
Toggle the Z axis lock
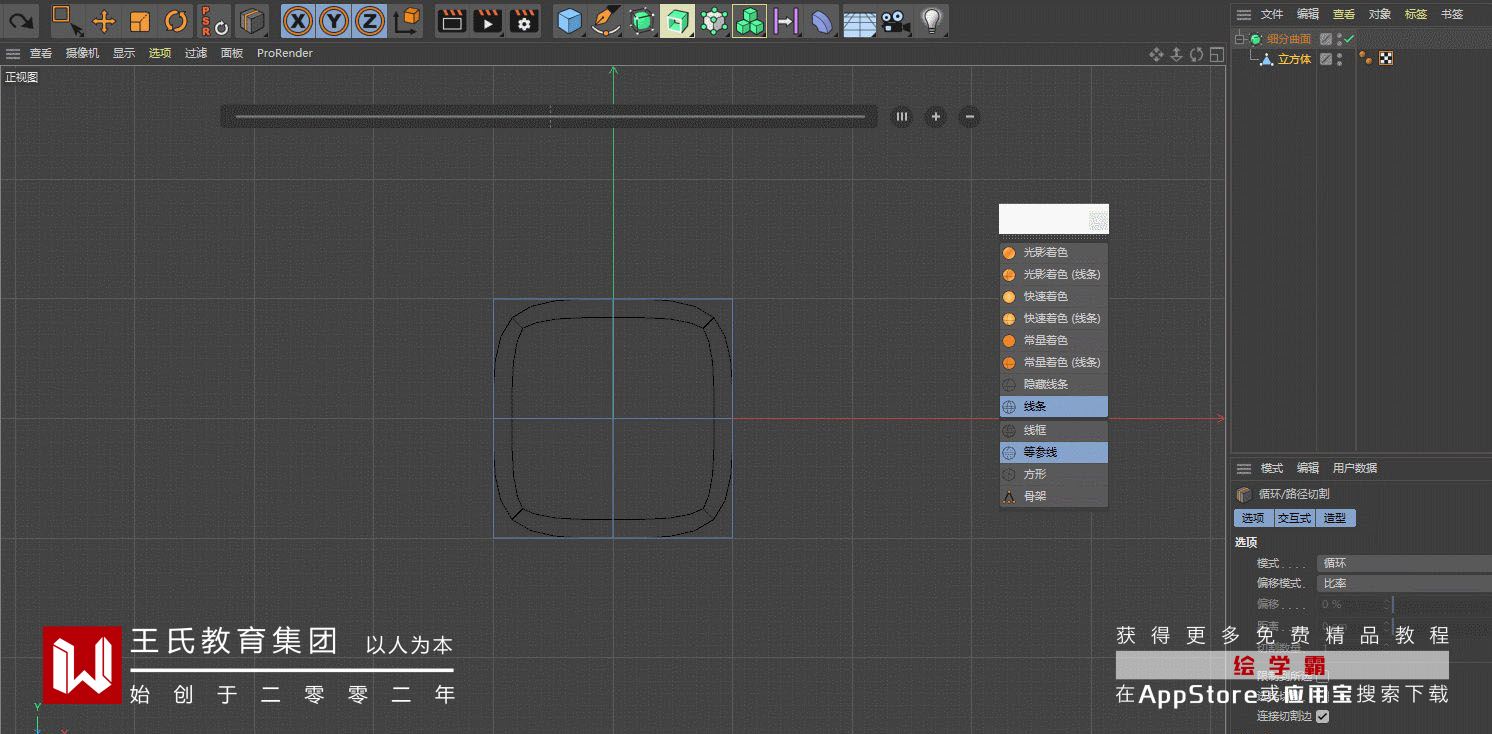tap(370, 21)
